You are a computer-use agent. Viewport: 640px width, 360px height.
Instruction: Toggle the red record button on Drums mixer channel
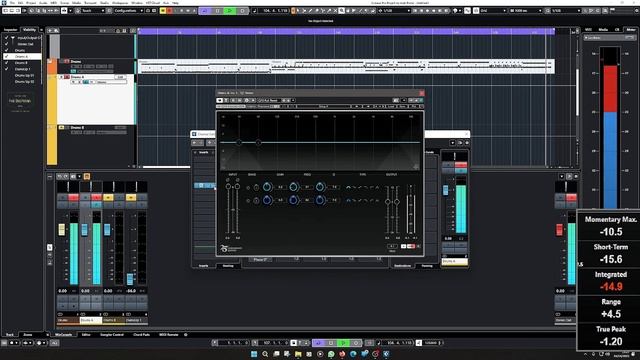tap(73, 198)
